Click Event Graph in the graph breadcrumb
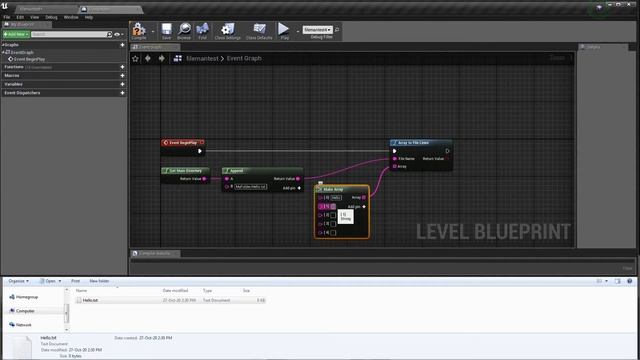 244,59
